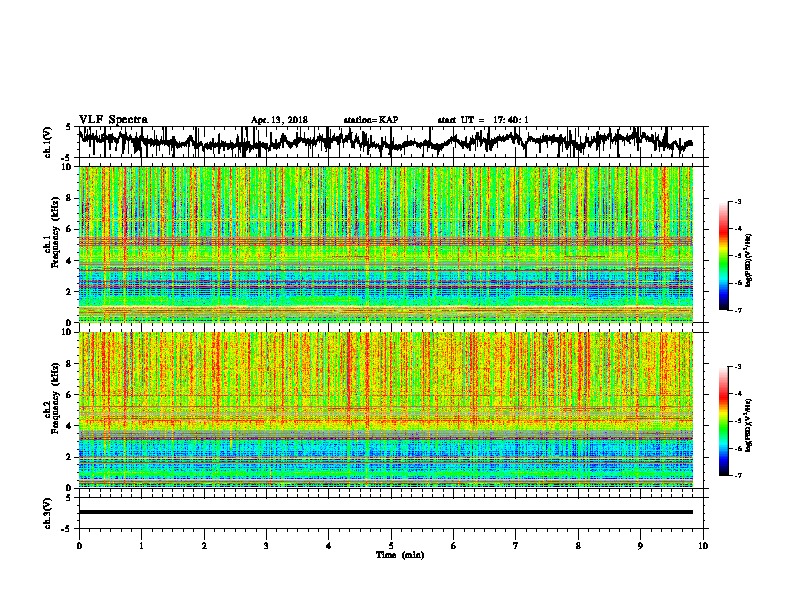This screenshot has height=612, width=792.
Task: Click the ch.2 spectrogram color scale bar
Action: pyautogui.click(x=724, y=421)
